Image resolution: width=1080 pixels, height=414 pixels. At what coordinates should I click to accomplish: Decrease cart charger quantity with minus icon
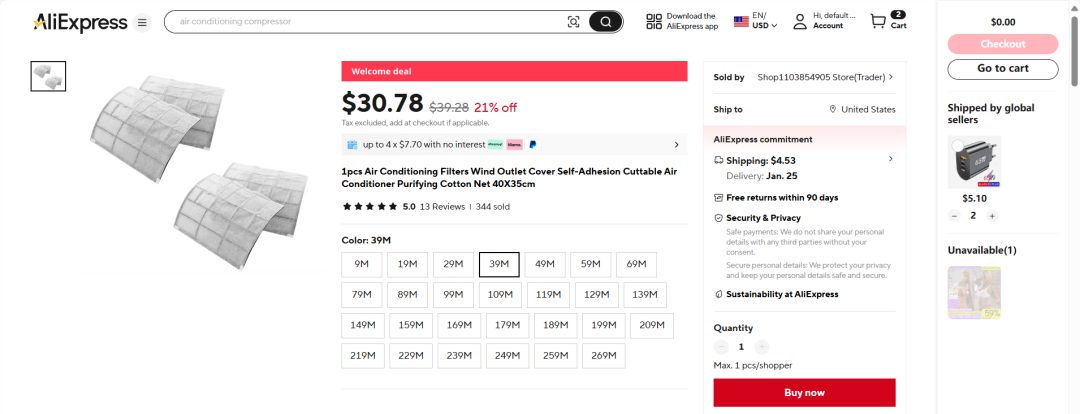954,216
